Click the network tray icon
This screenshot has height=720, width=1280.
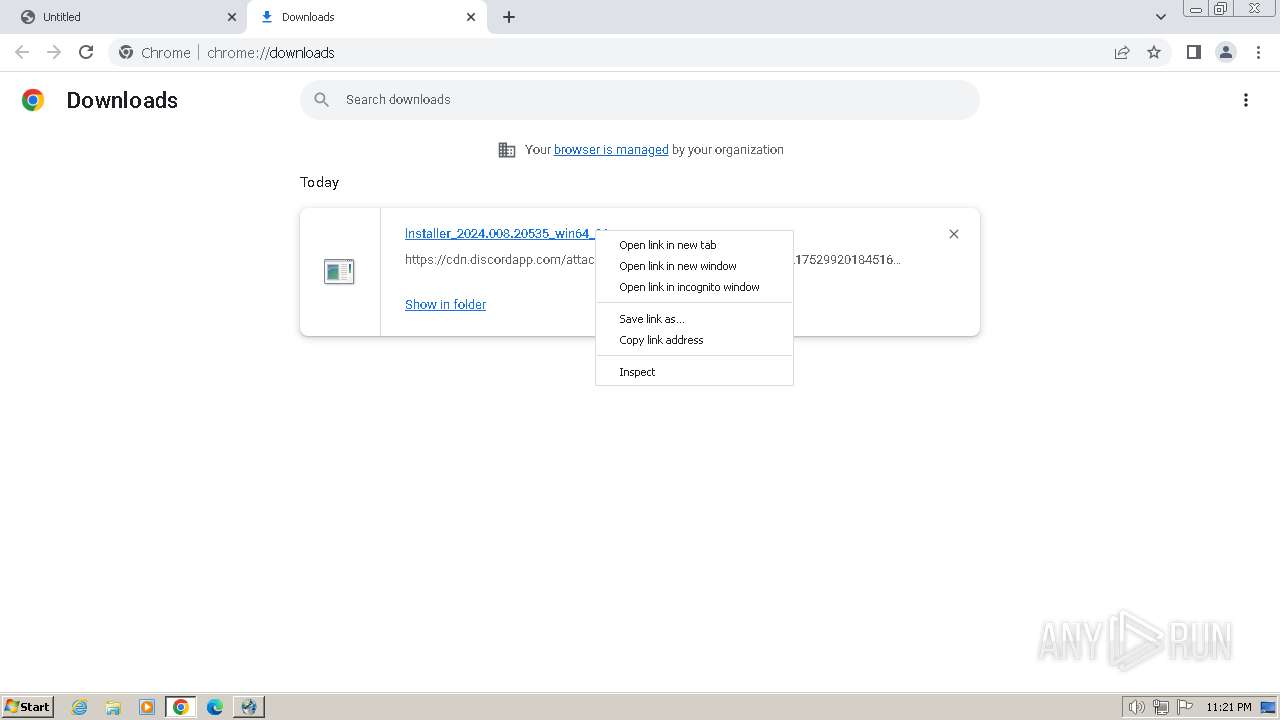[1161, 707]
